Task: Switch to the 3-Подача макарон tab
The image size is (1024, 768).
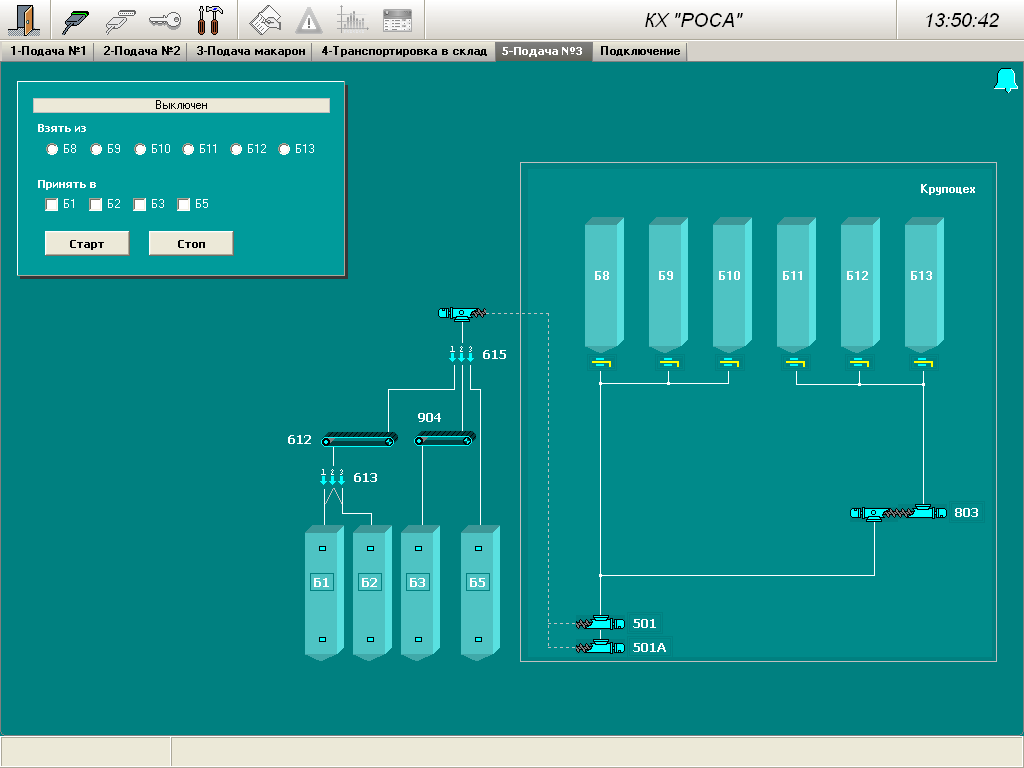Action: (250, 51)
